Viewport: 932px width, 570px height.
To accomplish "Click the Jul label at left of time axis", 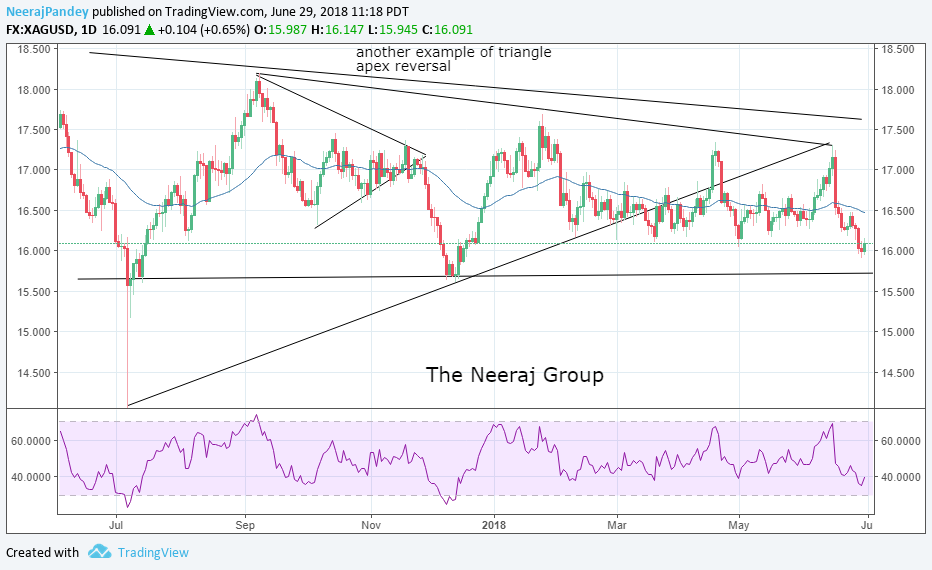I will [116, 525].
